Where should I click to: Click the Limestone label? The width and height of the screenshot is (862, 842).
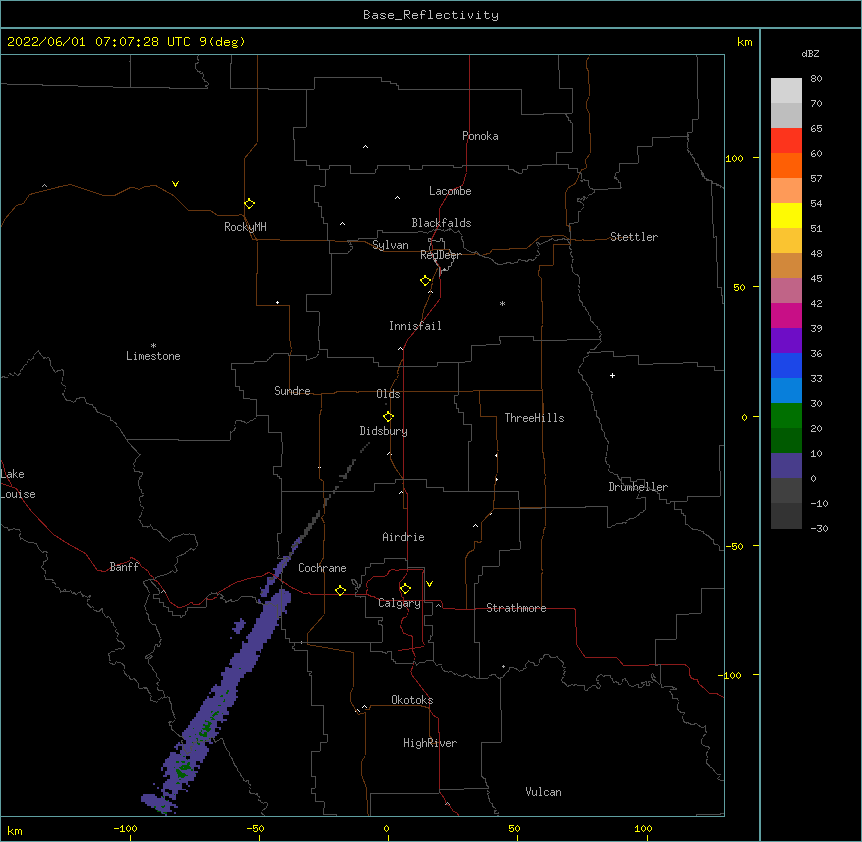153,356
